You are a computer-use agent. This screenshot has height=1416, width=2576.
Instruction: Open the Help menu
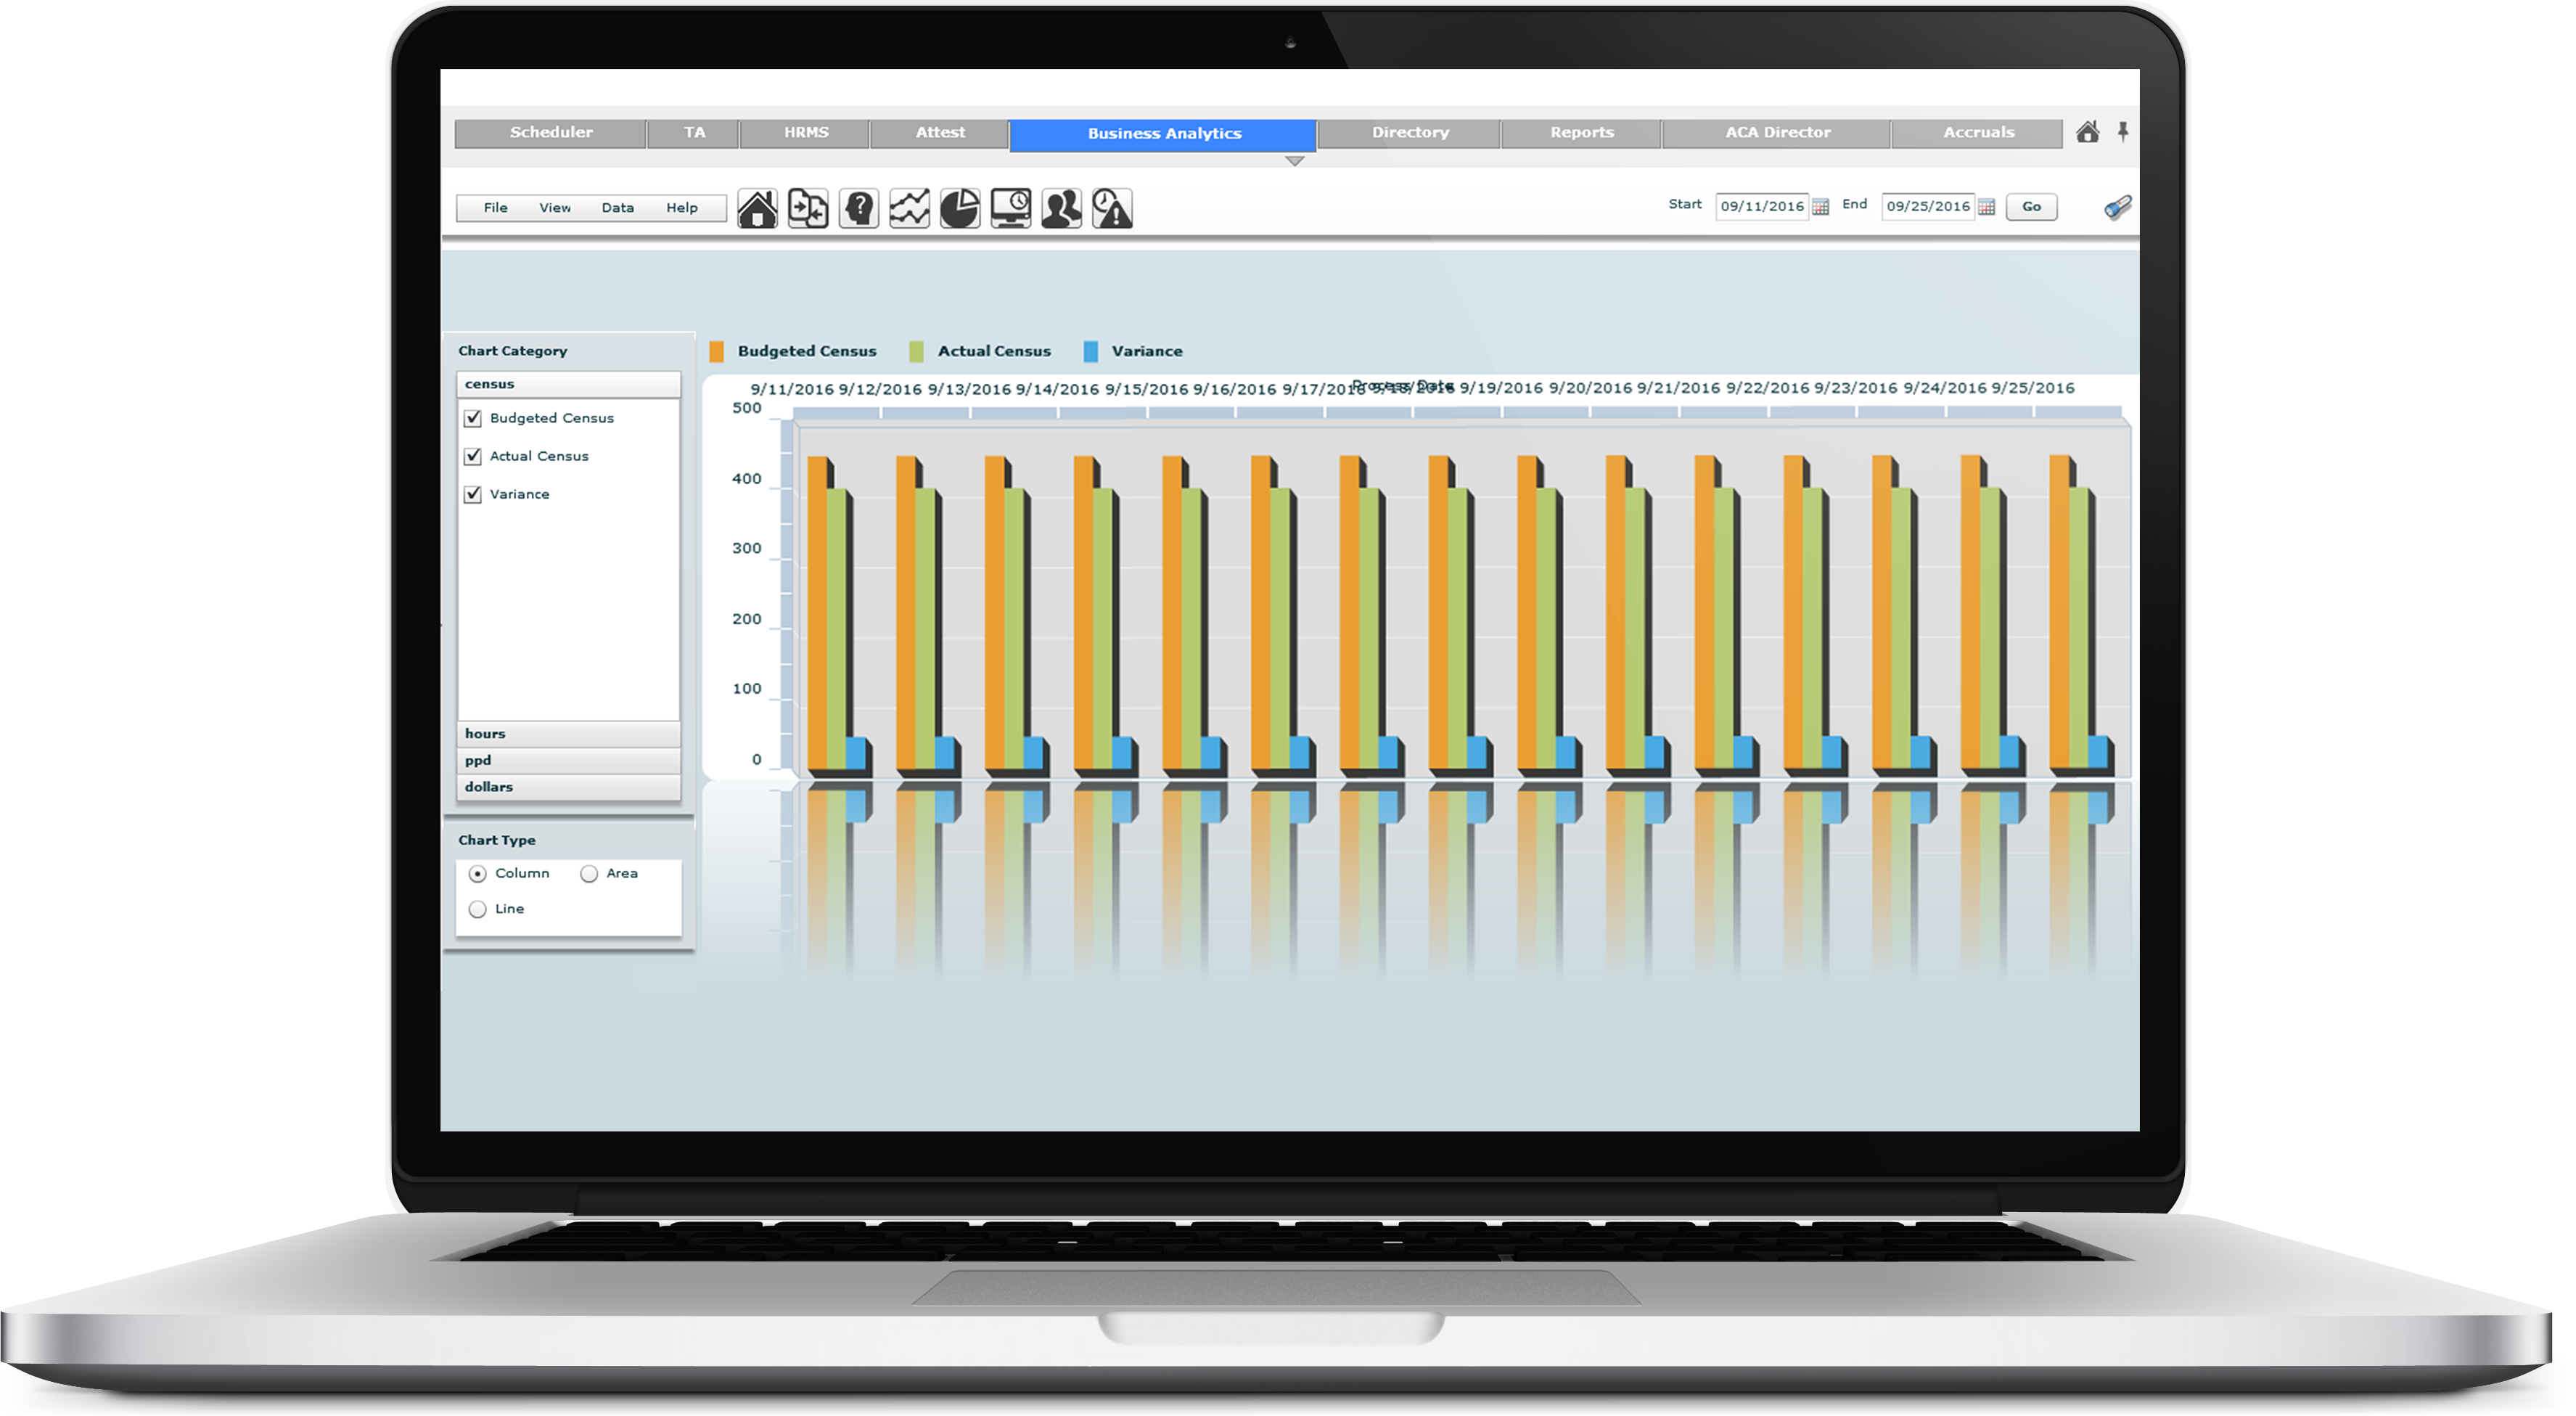tap(682, 208)
